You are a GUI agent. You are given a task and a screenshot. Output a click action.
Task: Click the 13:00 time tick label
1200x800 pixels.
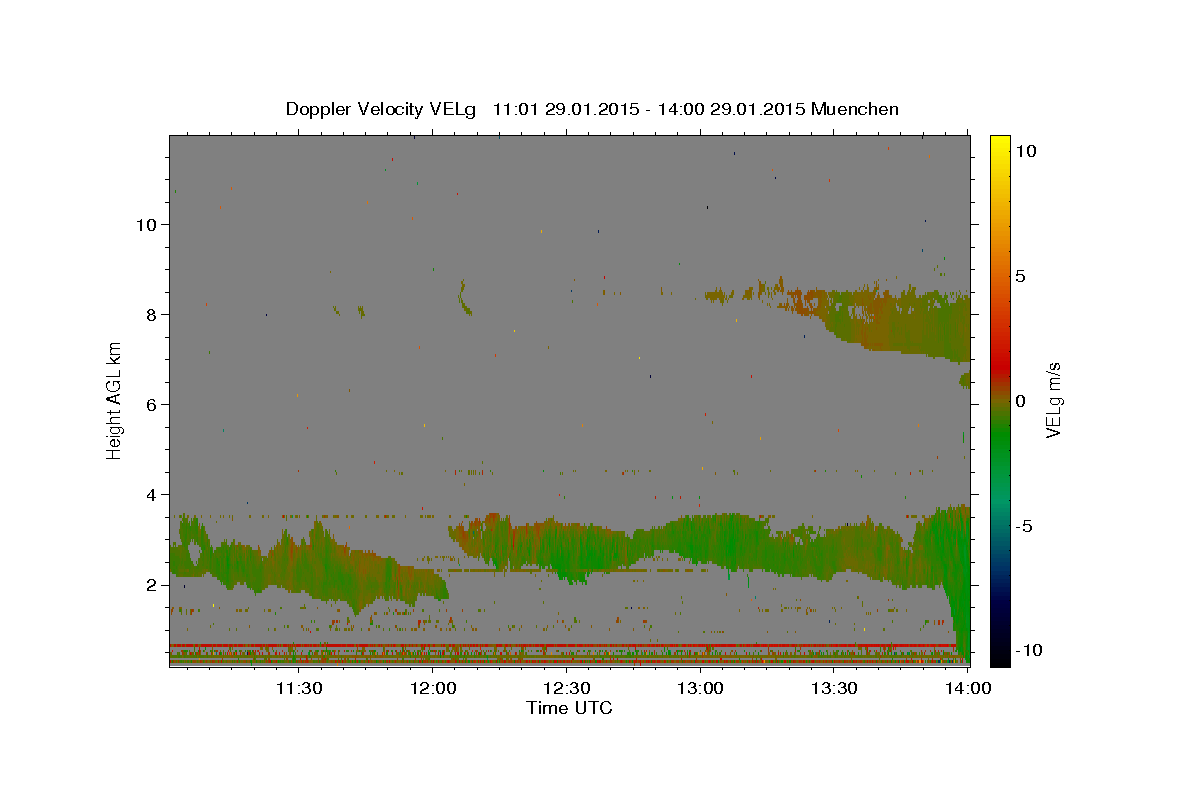click(x=701, y=688)
